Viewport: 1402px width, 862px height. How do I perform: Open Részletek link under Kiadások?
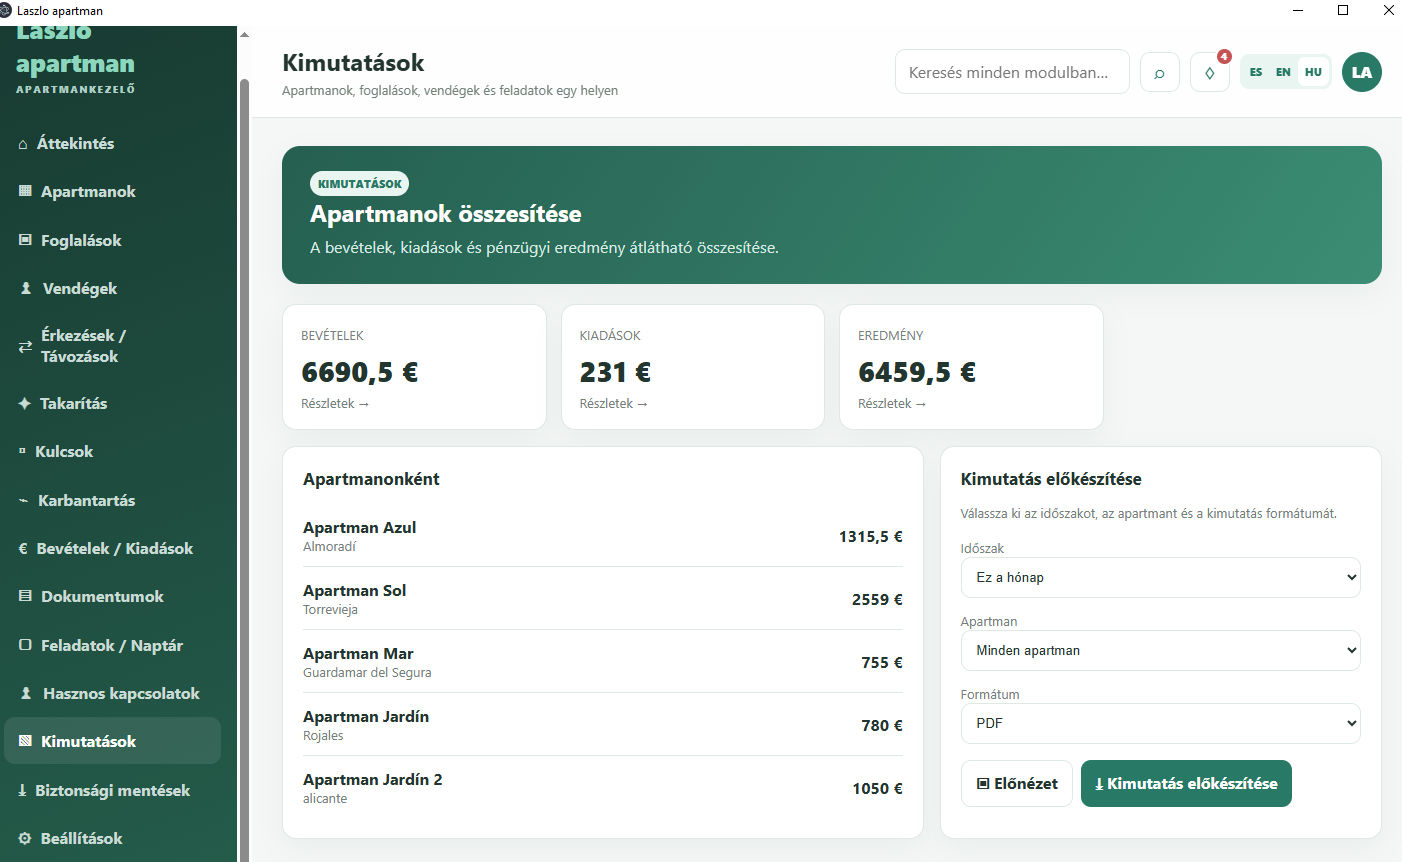pyautogui.click(x=614, y=403)
